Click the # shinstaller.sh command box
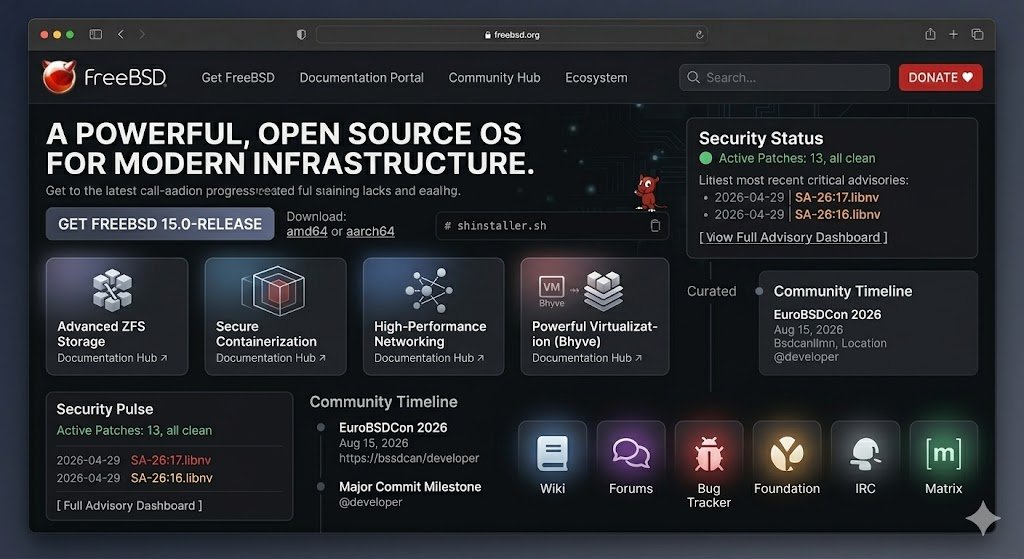 click(552, 226)
